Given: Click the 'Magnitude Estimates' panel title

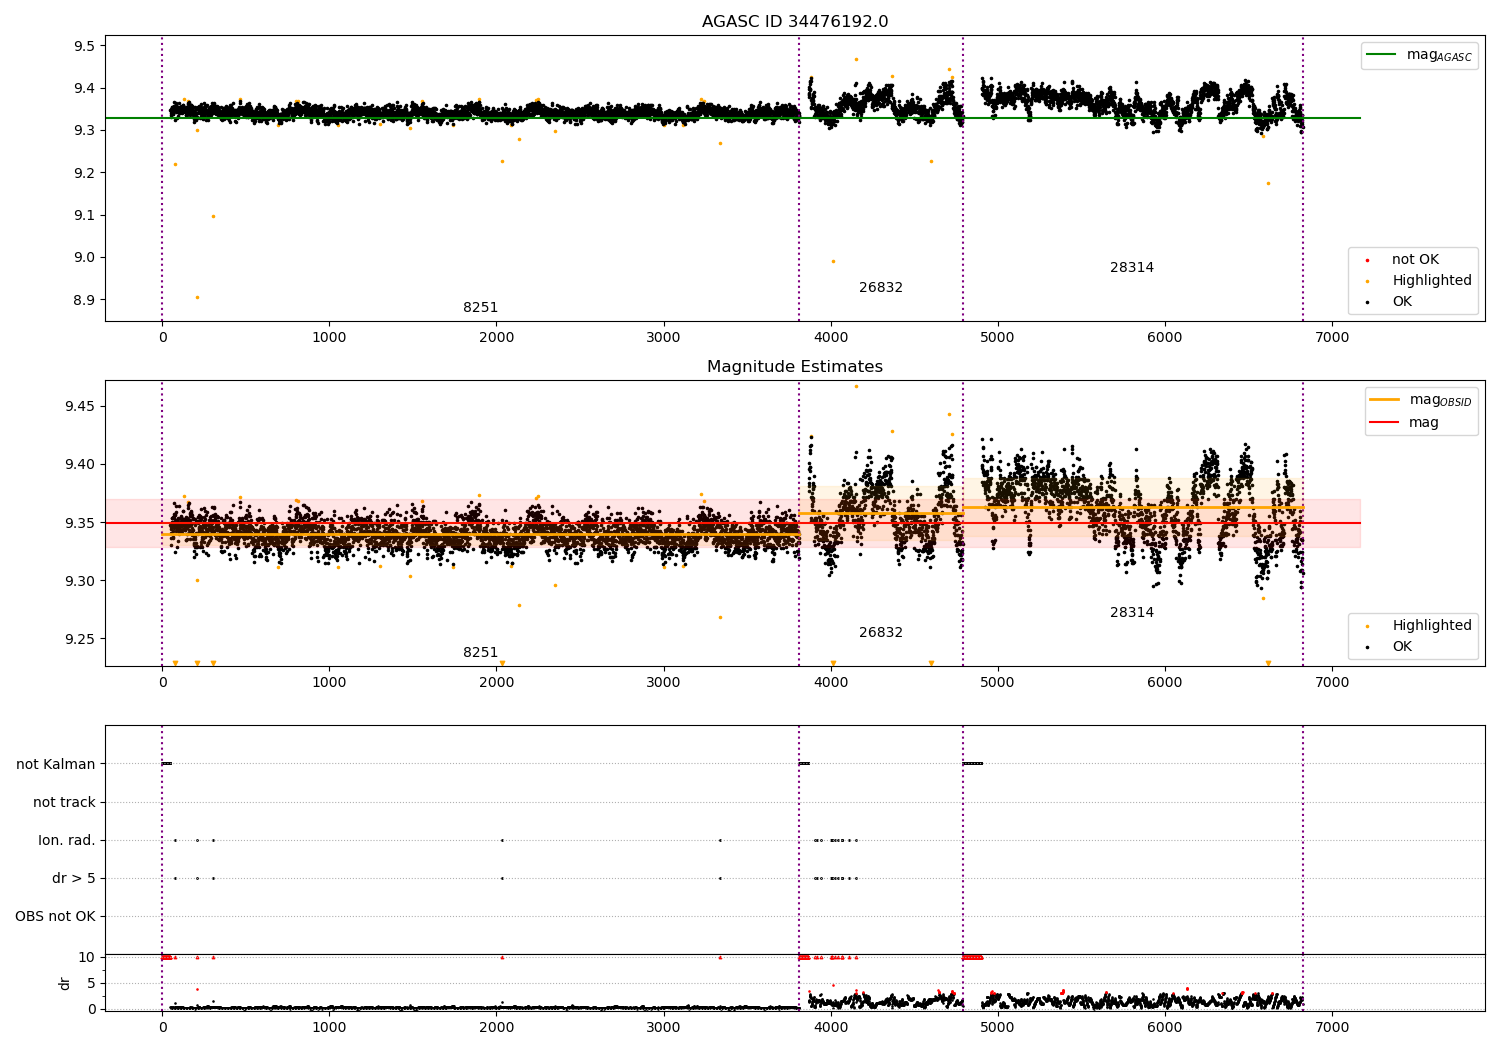Looking at the screenshot, I should (x=795, y=367).
